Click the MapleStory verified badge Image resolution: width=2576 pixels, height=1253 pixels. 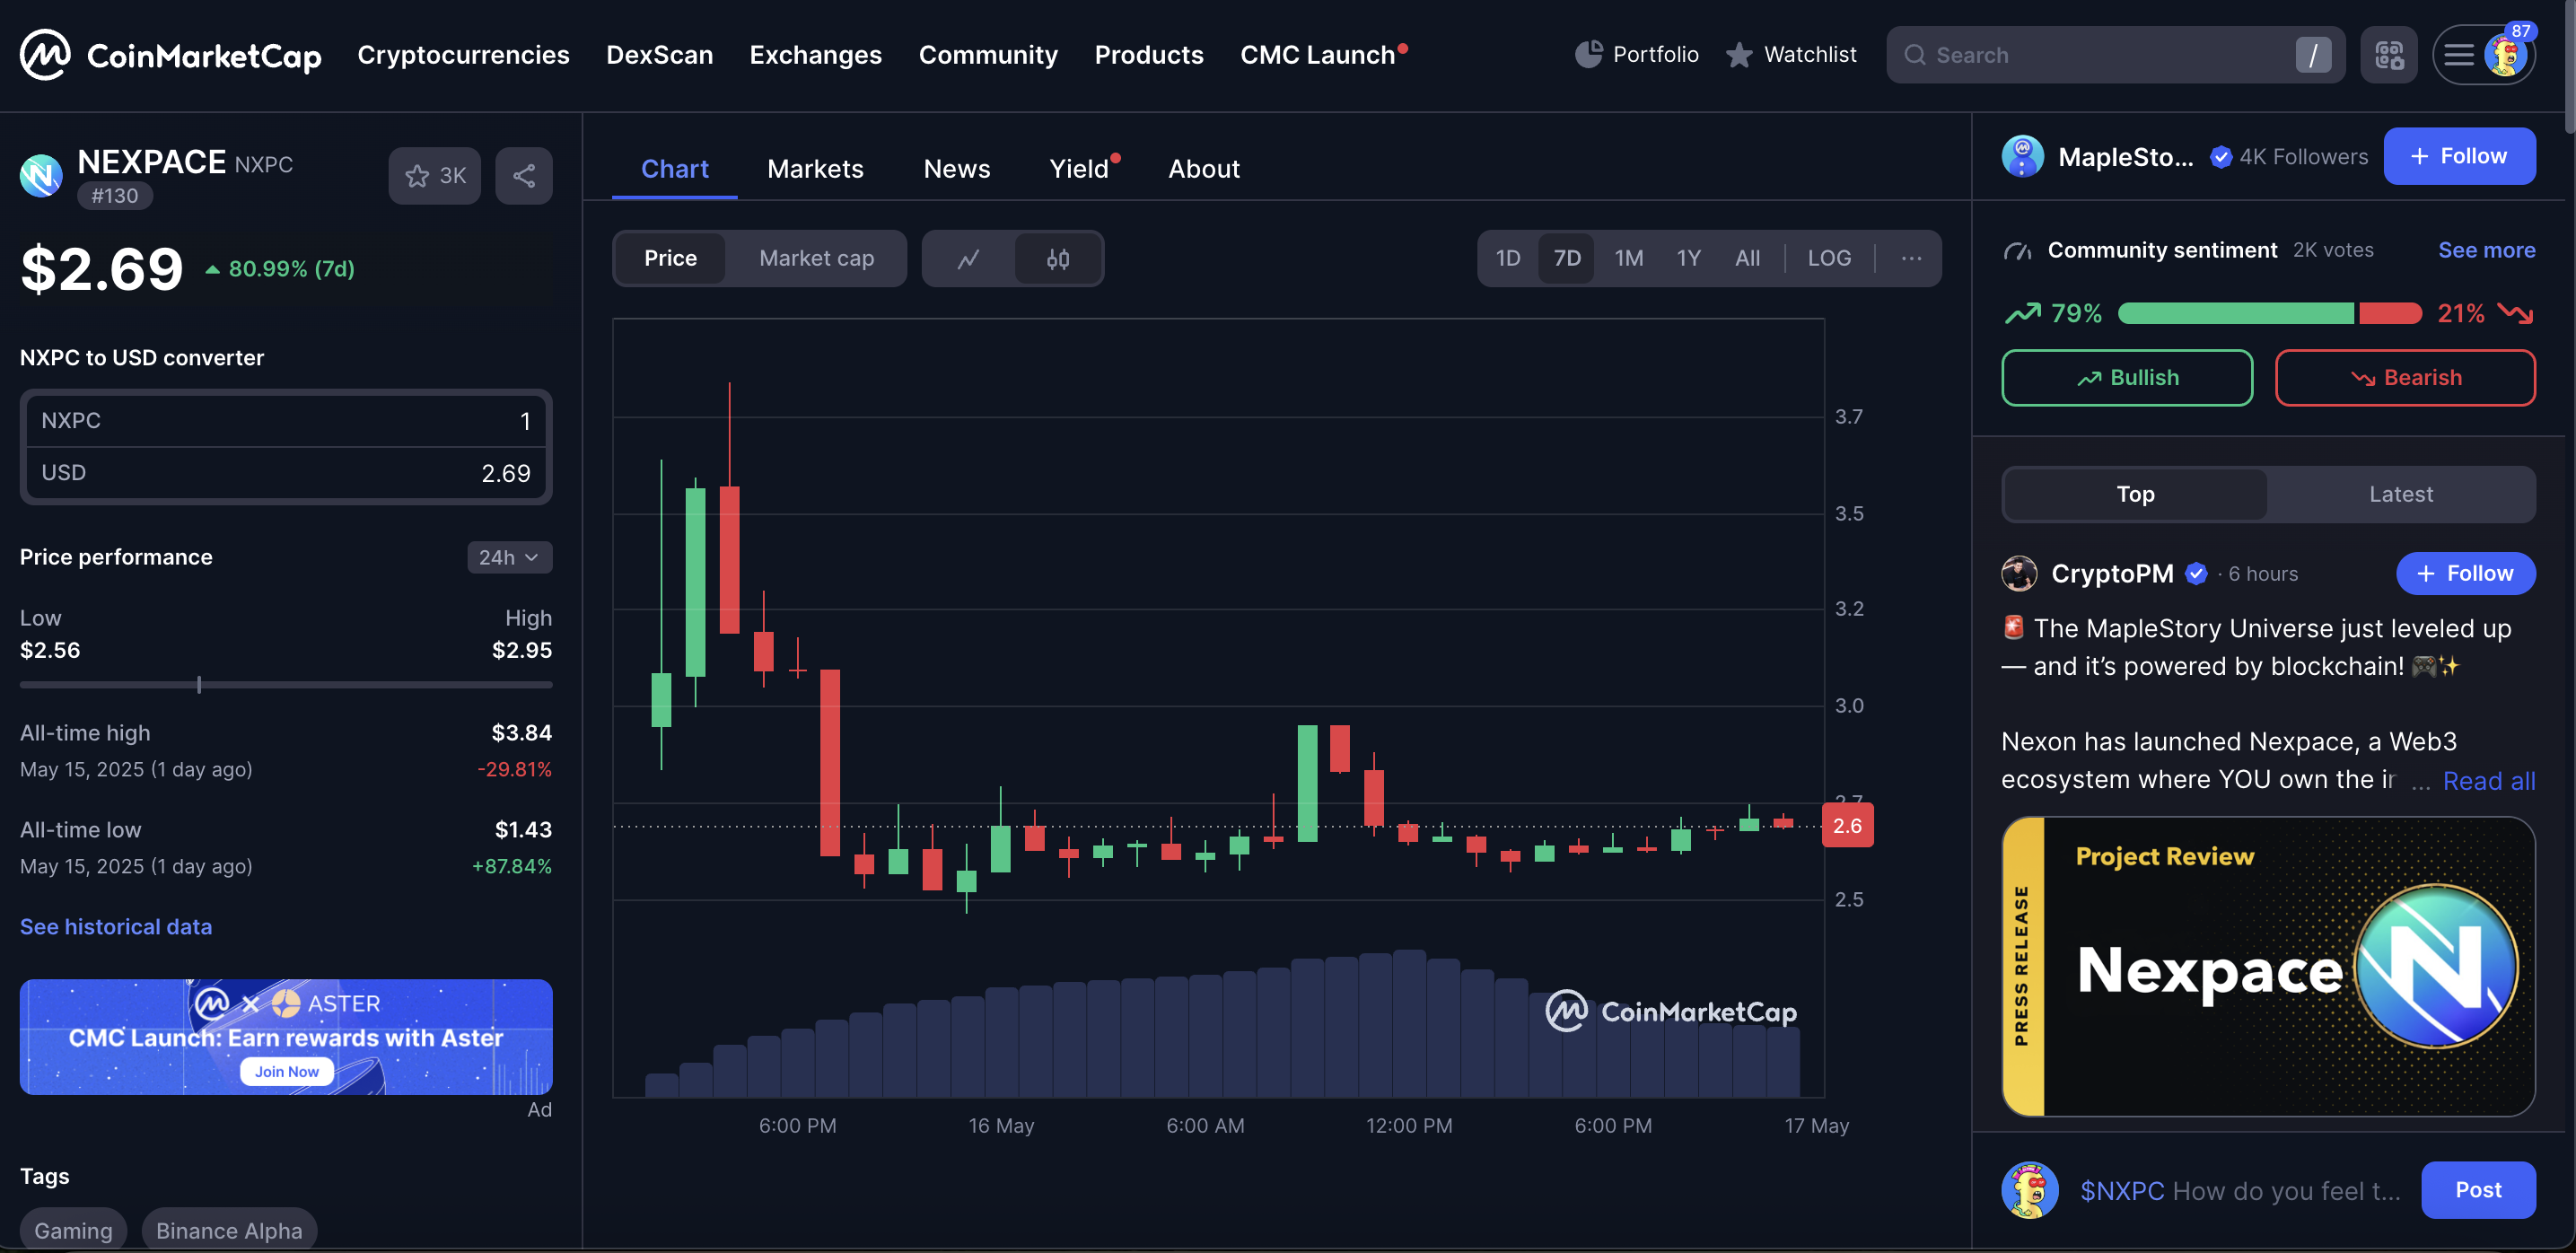[x=2220, y=157]
